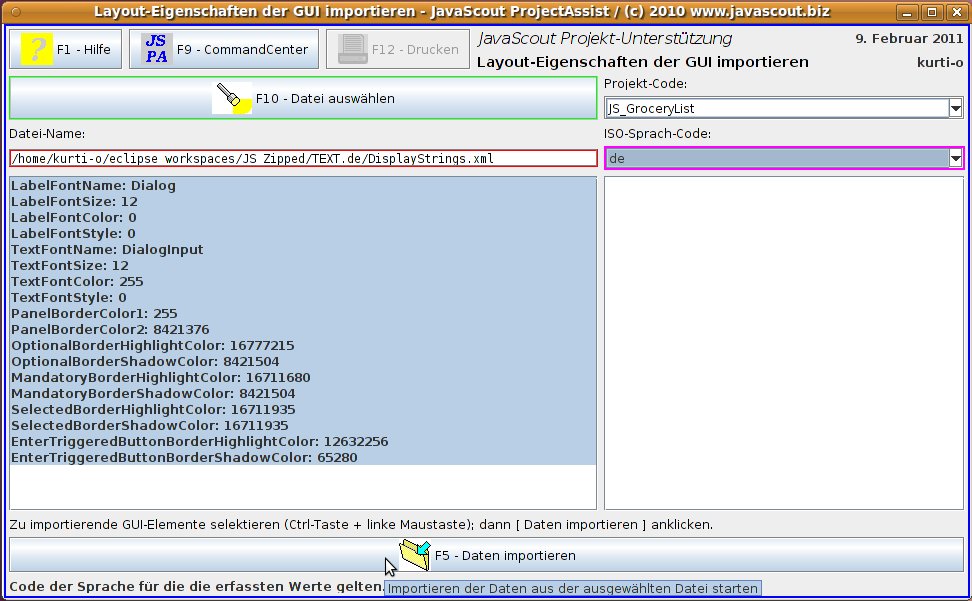Select the LabelFontName: Dialog list entry
Screen dimensions: 972x601
pos(93,185)
